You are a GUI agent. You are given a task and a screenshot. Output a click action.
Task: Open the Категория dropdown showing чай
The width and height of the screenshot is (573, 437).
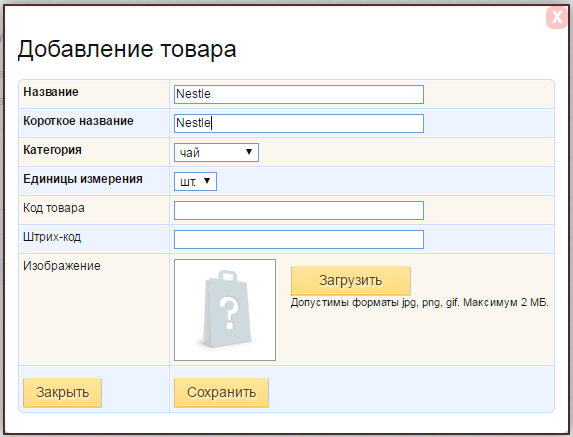(x=216, y=152)
